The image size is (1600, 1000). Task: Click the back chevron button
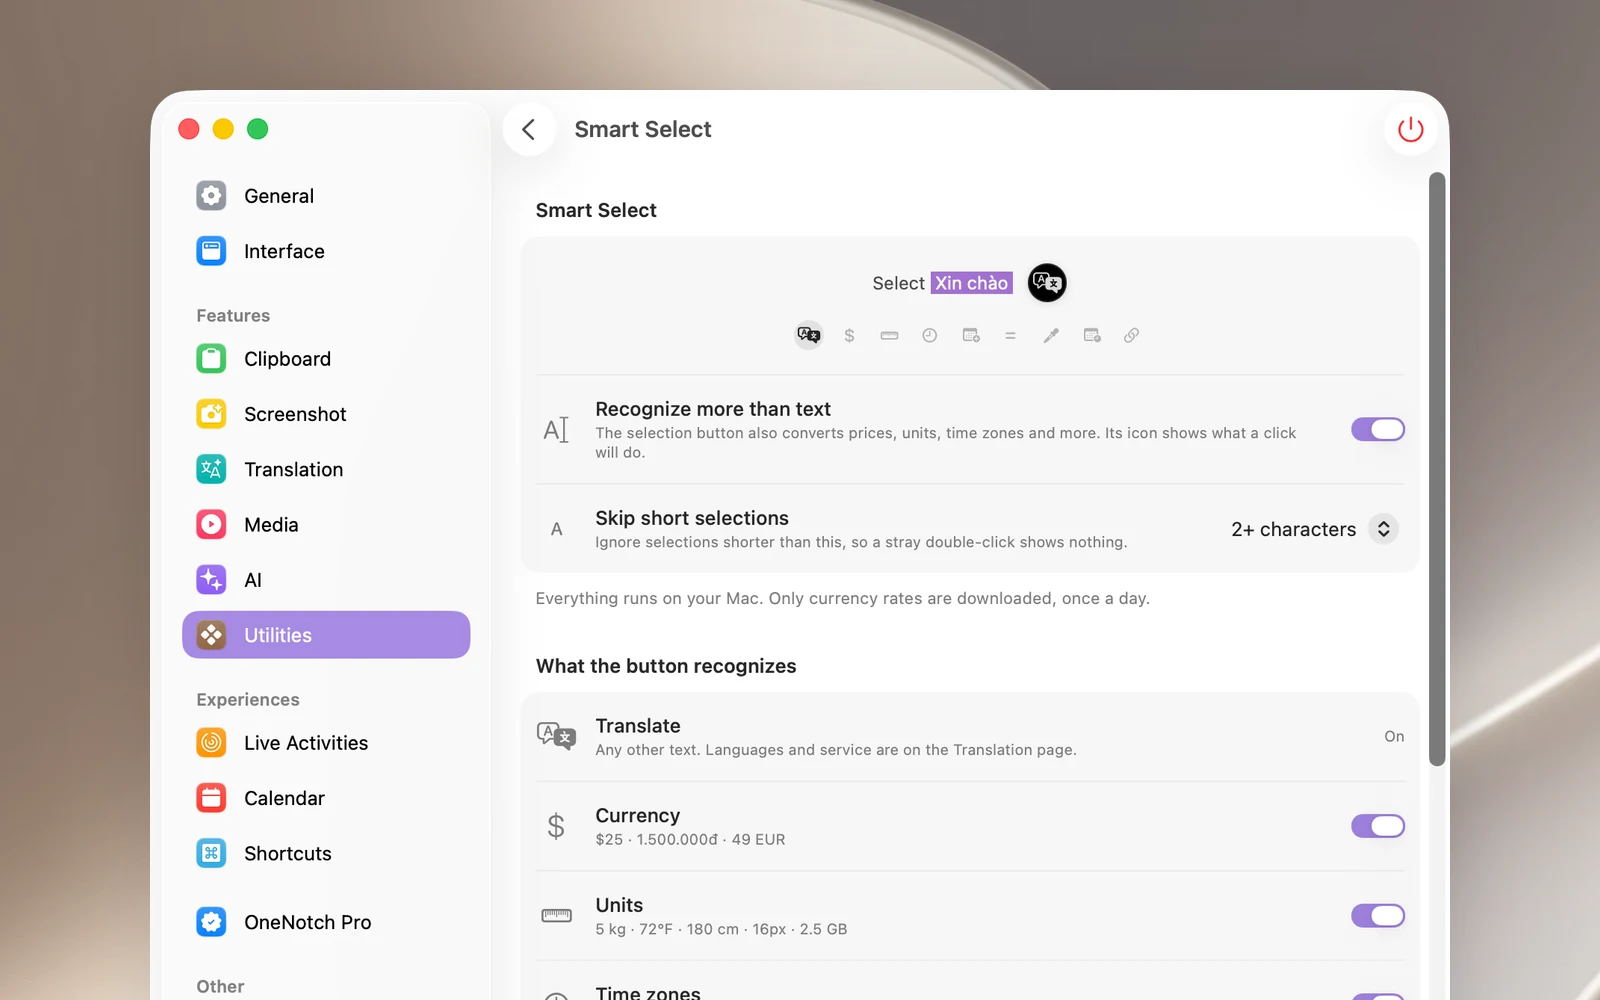tap(529, 129)
